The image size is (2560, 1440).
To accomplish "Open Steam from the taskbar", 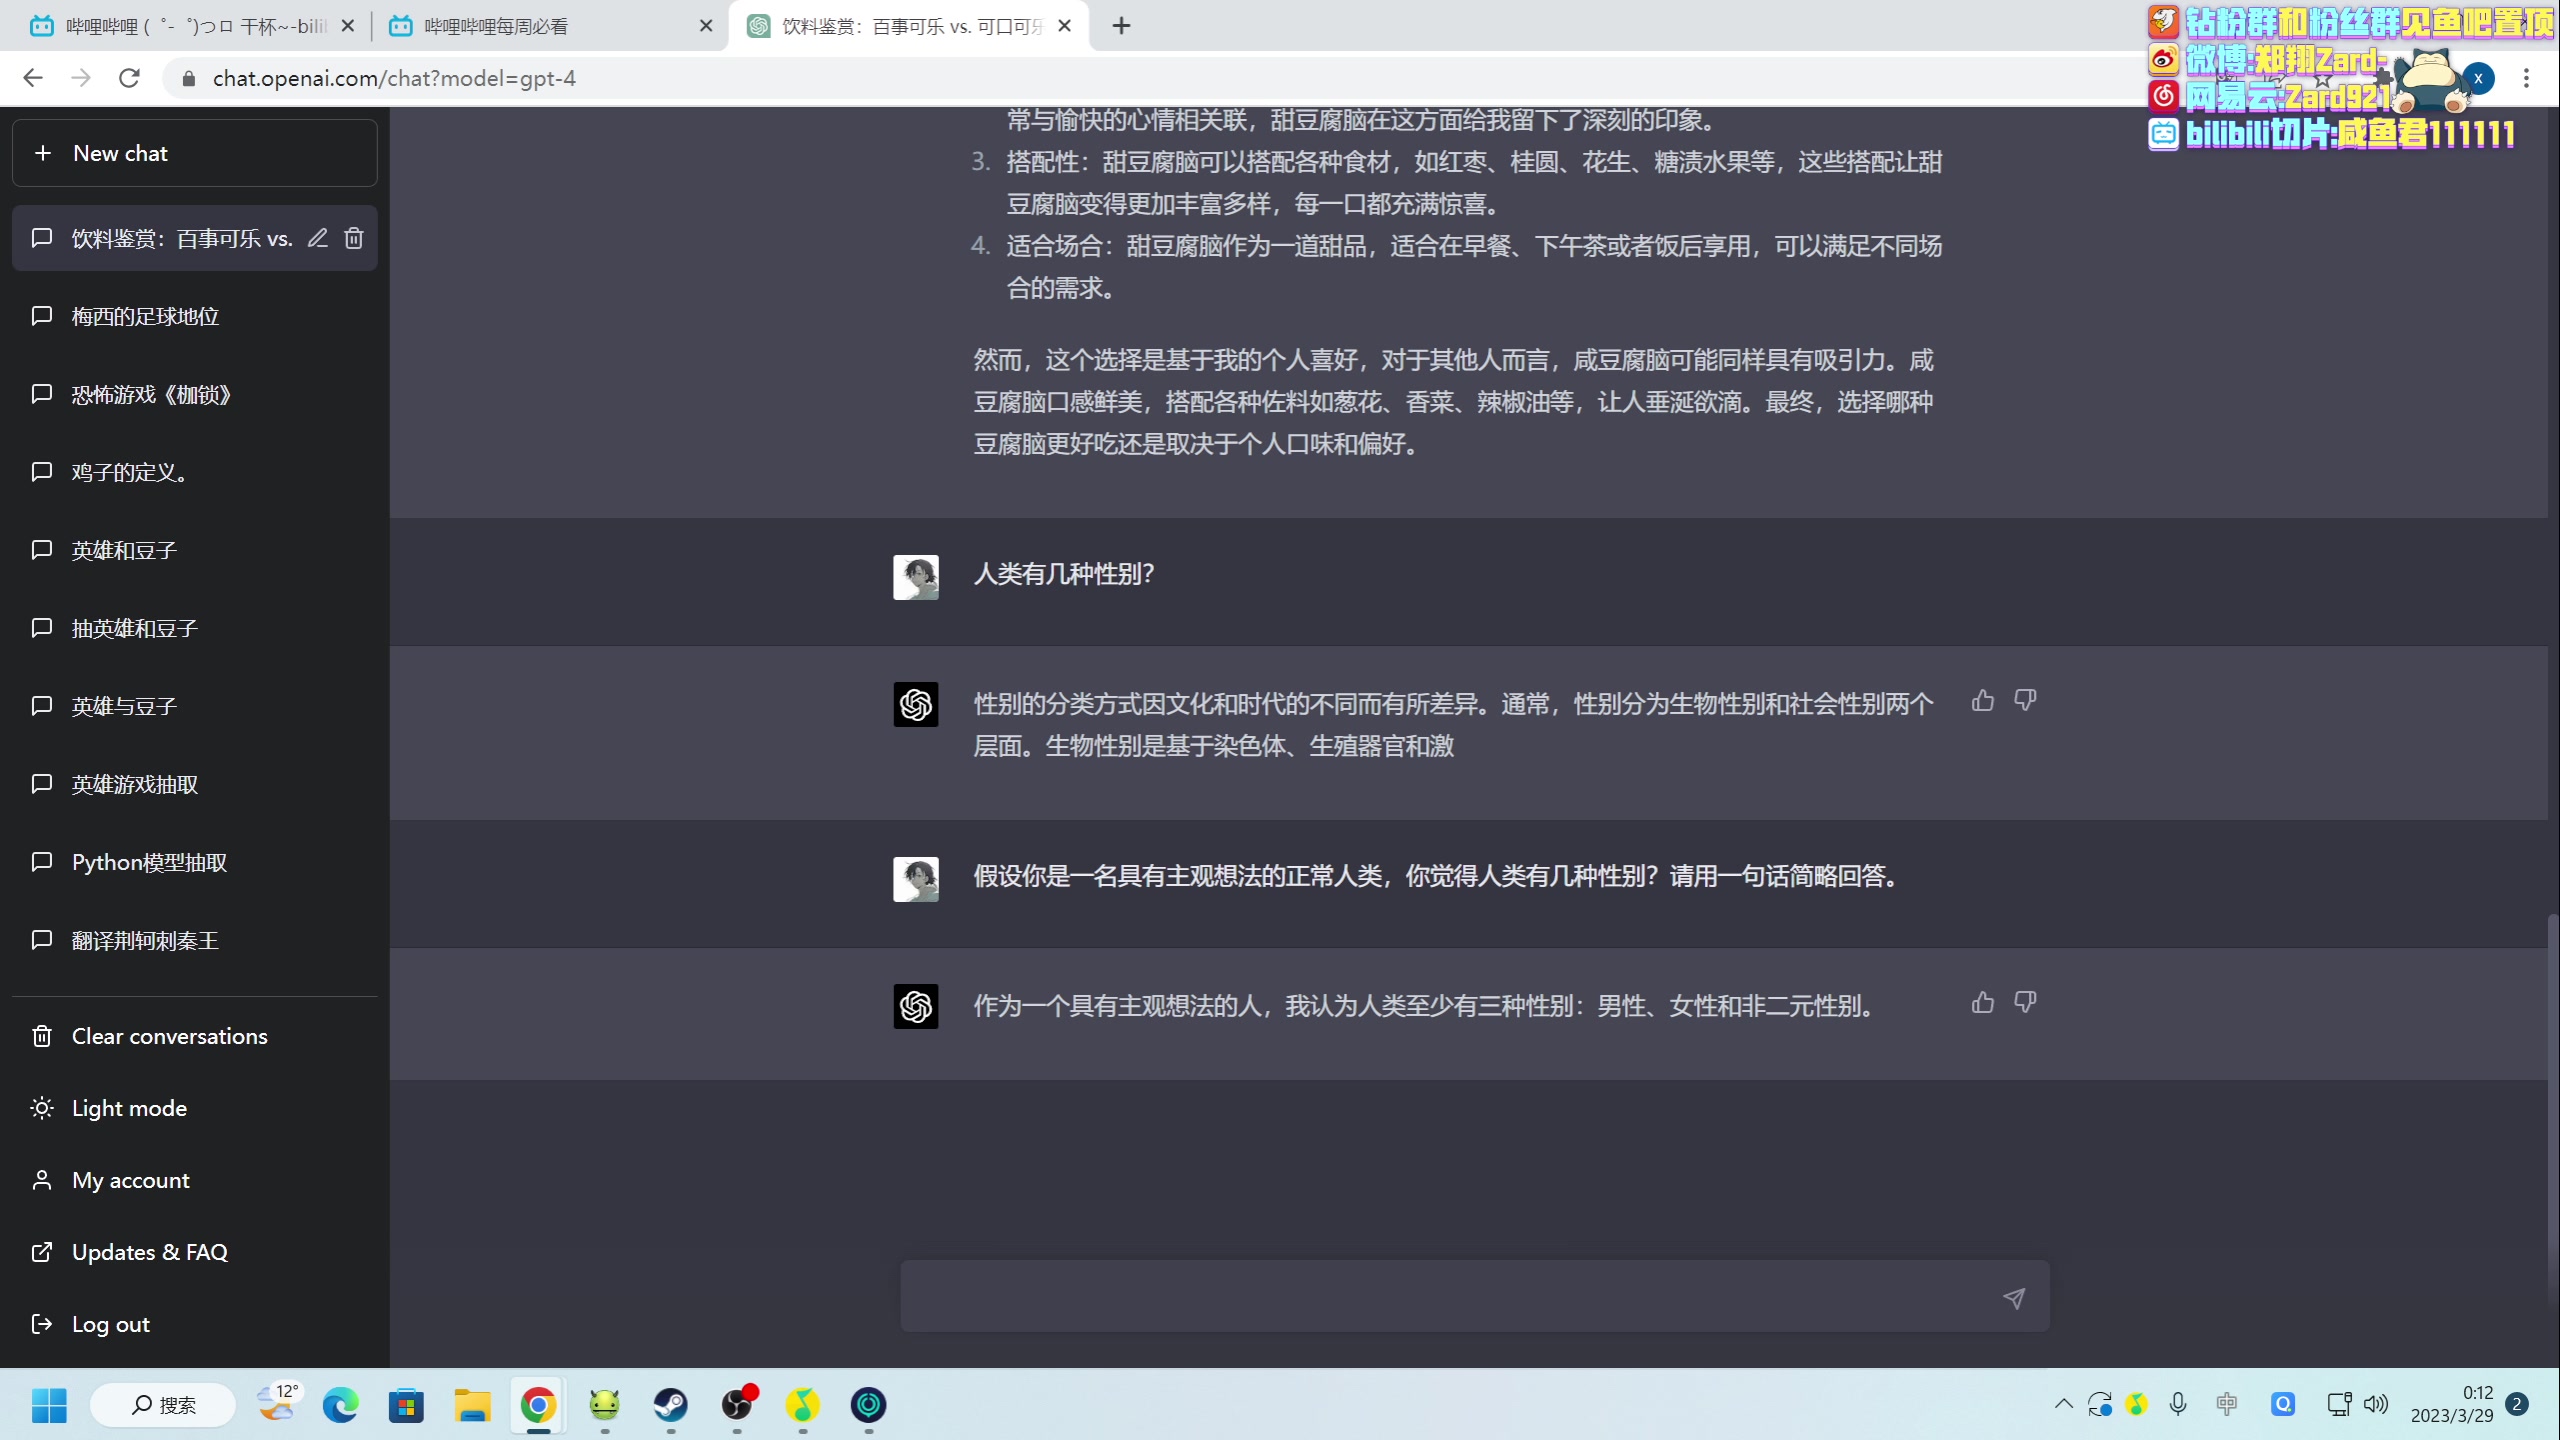I will [671, 1404].
